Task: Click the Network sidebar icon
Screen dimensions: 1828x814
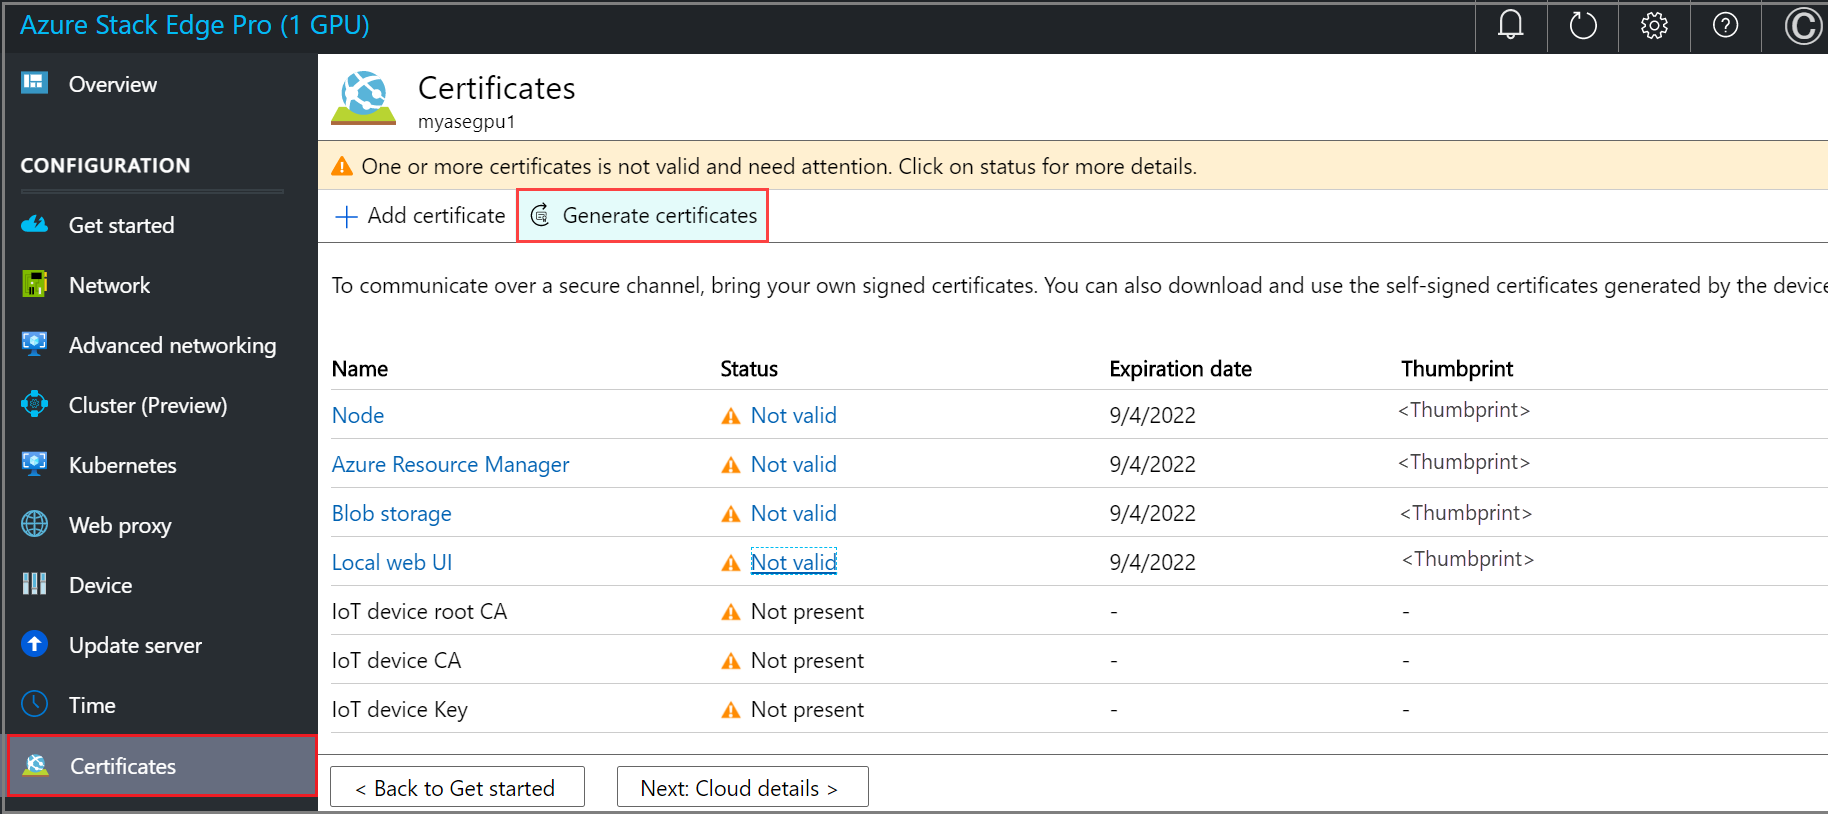Action: pyautogui.click(x=35, y=284)
